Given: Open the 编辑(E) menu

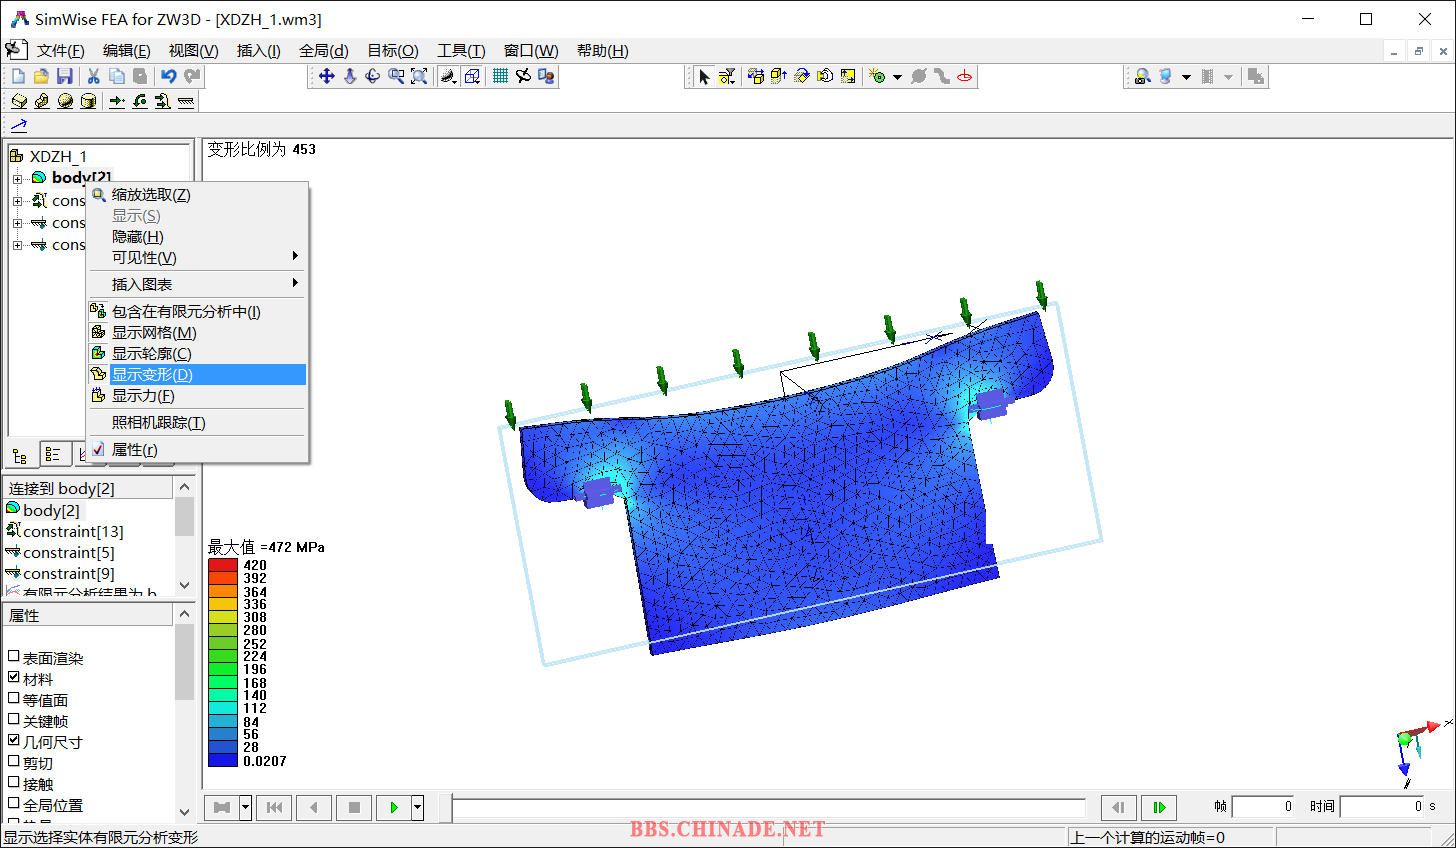Looking at the screenshot, I should point(126,51).
